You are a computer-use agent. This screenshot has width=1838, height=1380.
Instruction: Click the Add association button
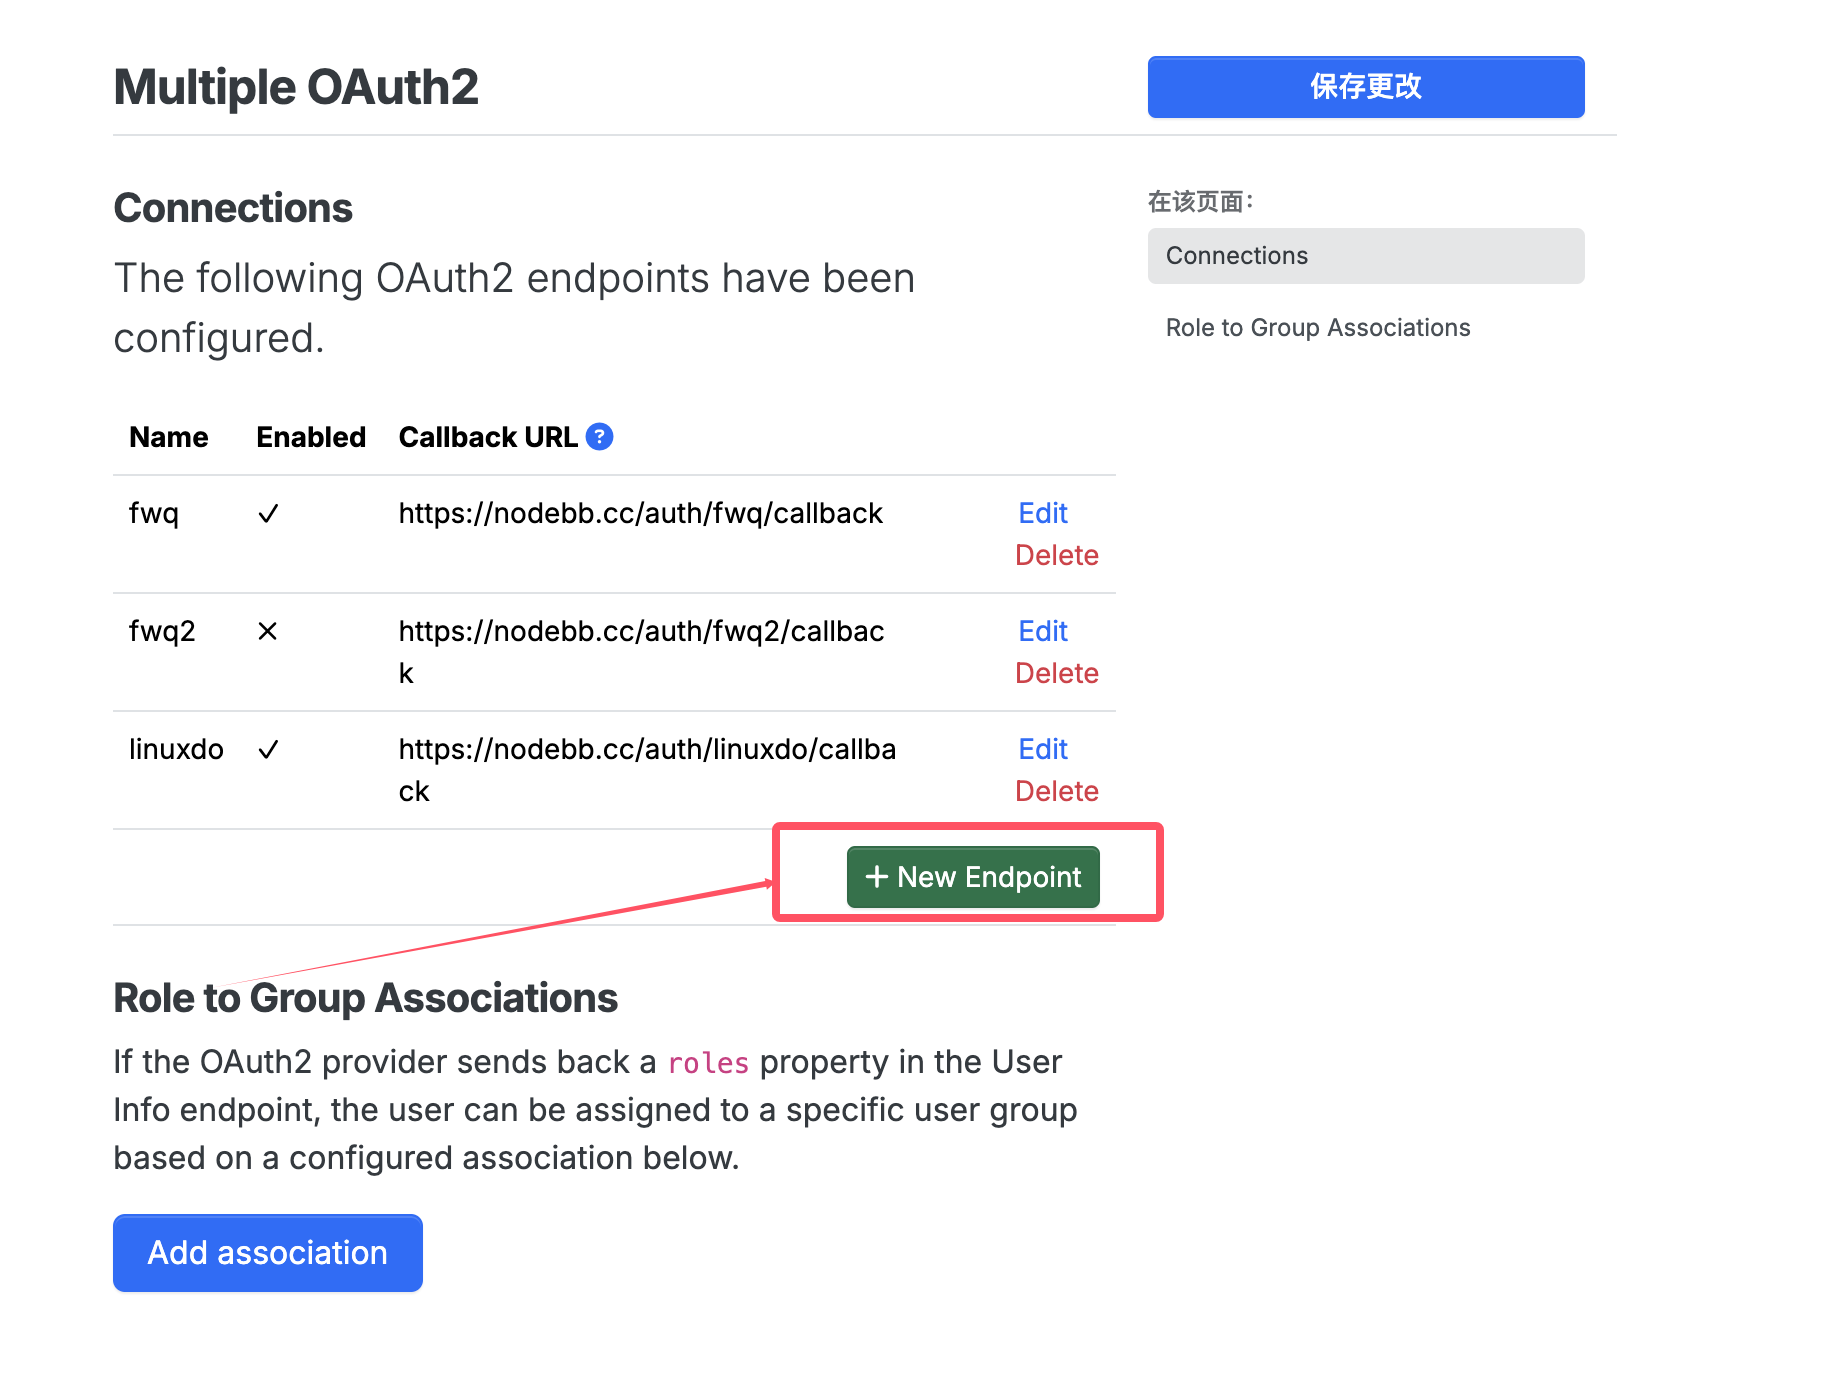pyautogui.click(x=268, y=1253)
